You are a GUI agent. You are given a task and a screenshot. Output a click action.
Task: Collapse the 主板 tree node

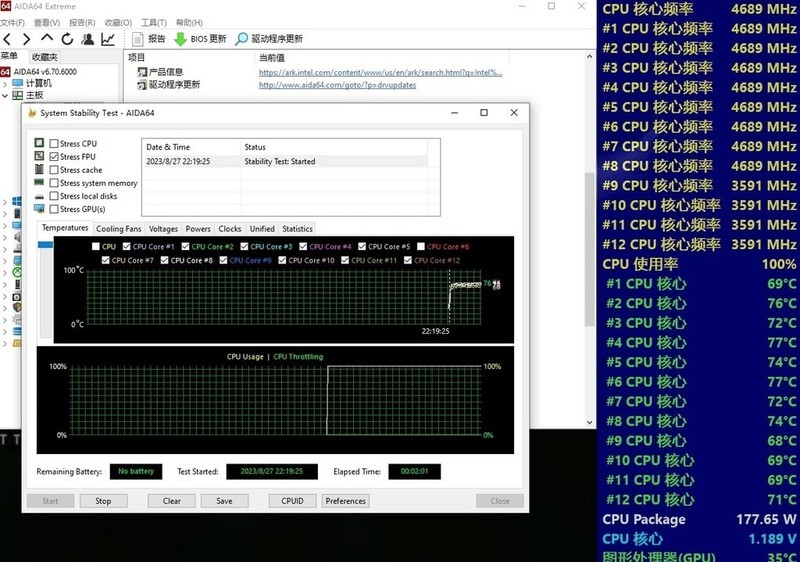pos(5,96)
